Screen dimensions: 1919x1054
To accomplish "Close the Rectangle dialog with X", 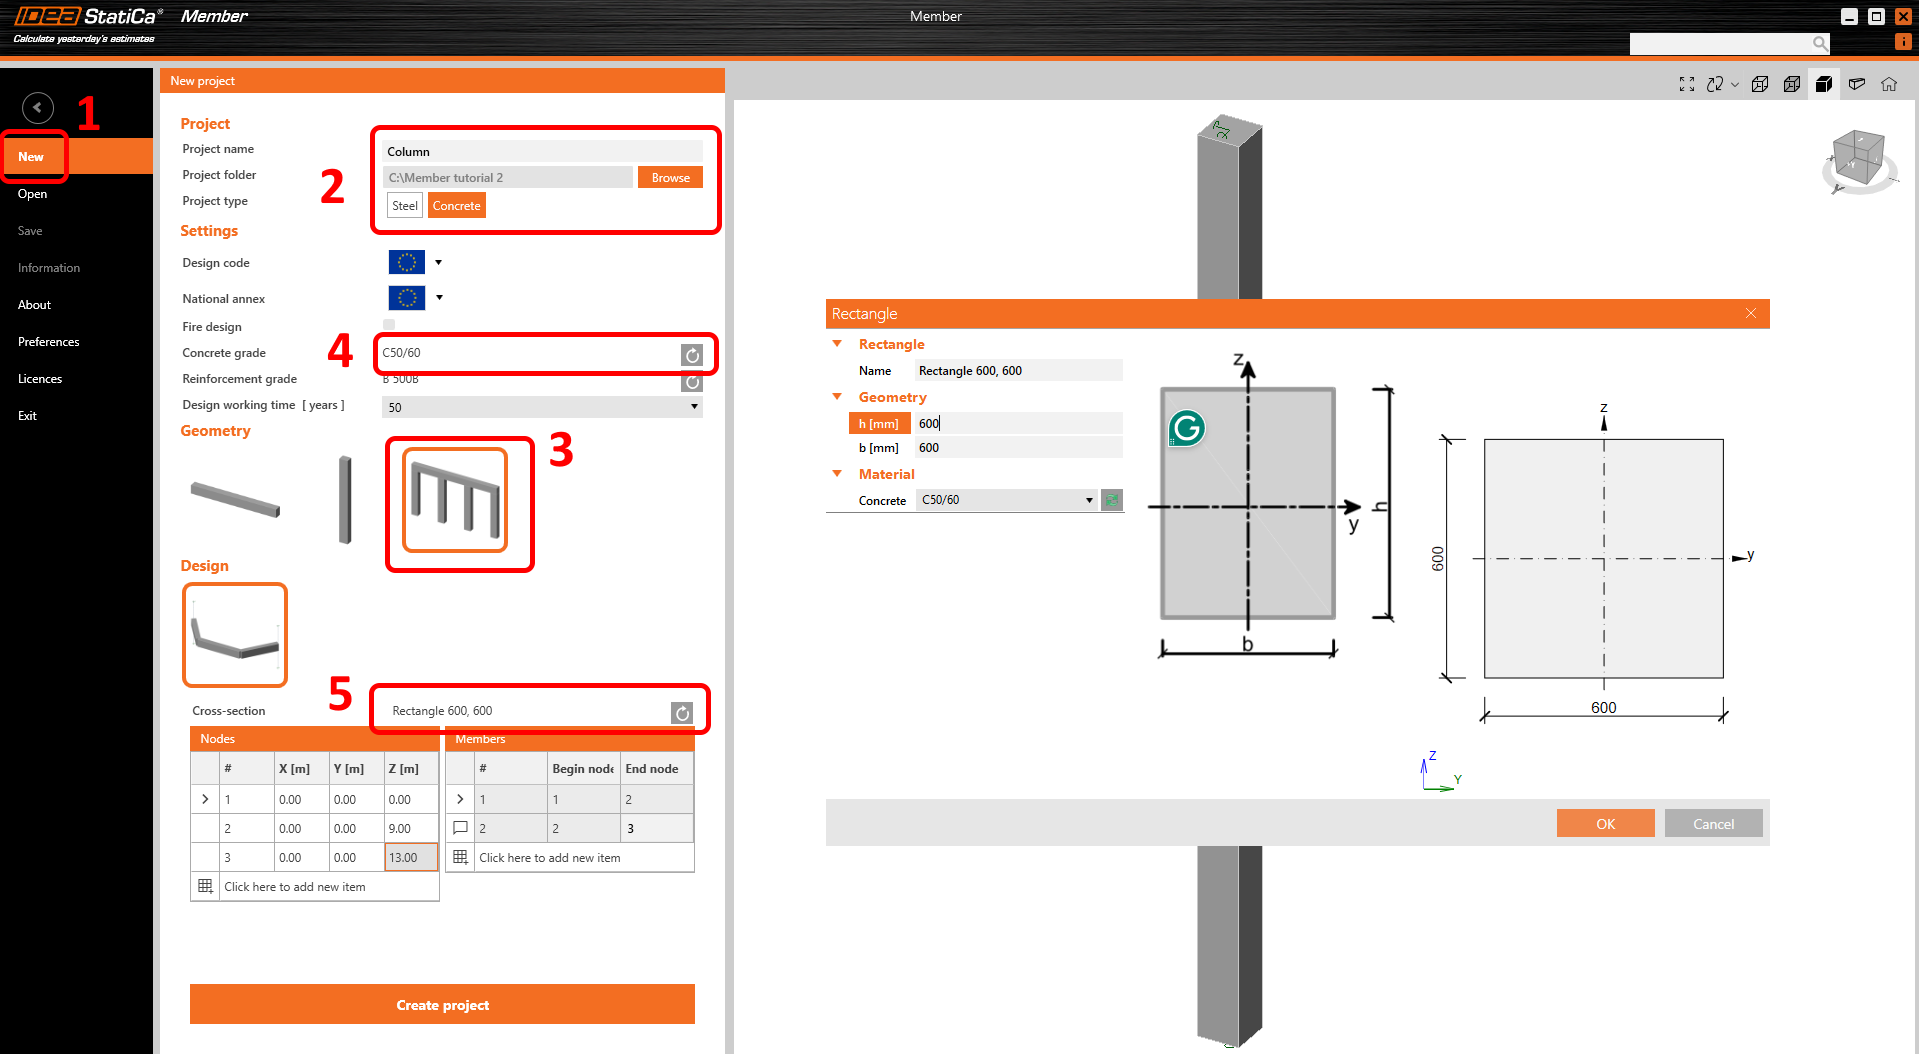I will point(1751,313).
